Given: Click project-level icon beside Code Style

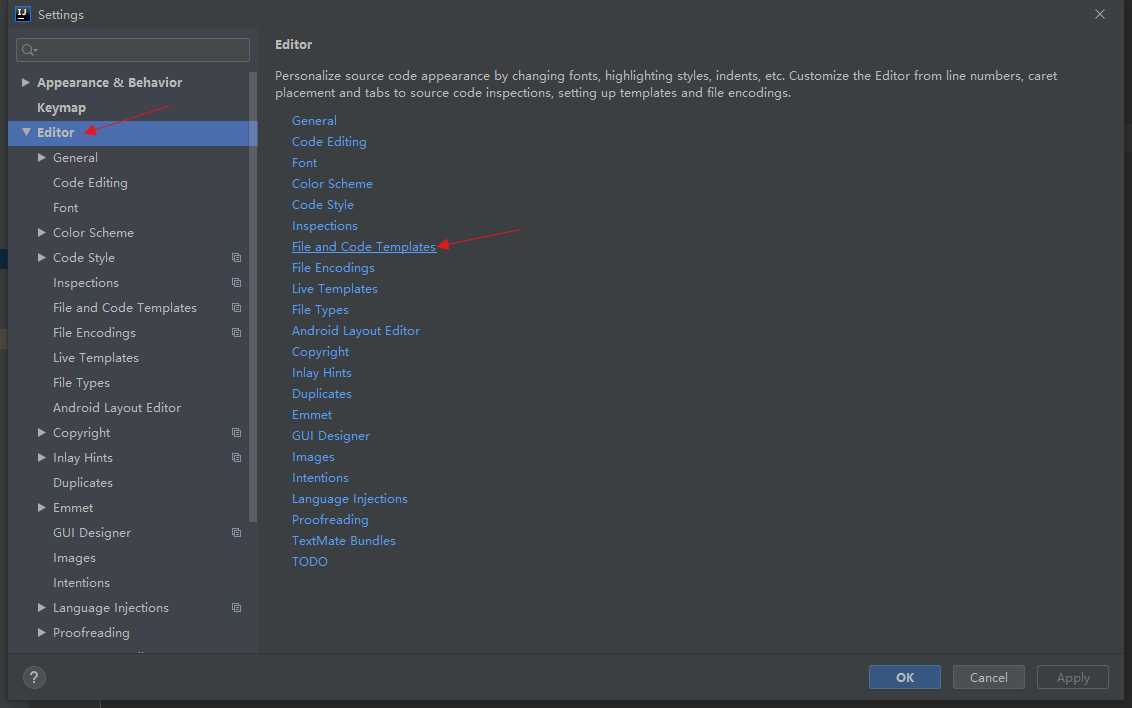Looking at the screenshot, I should [x=236, y=258].
